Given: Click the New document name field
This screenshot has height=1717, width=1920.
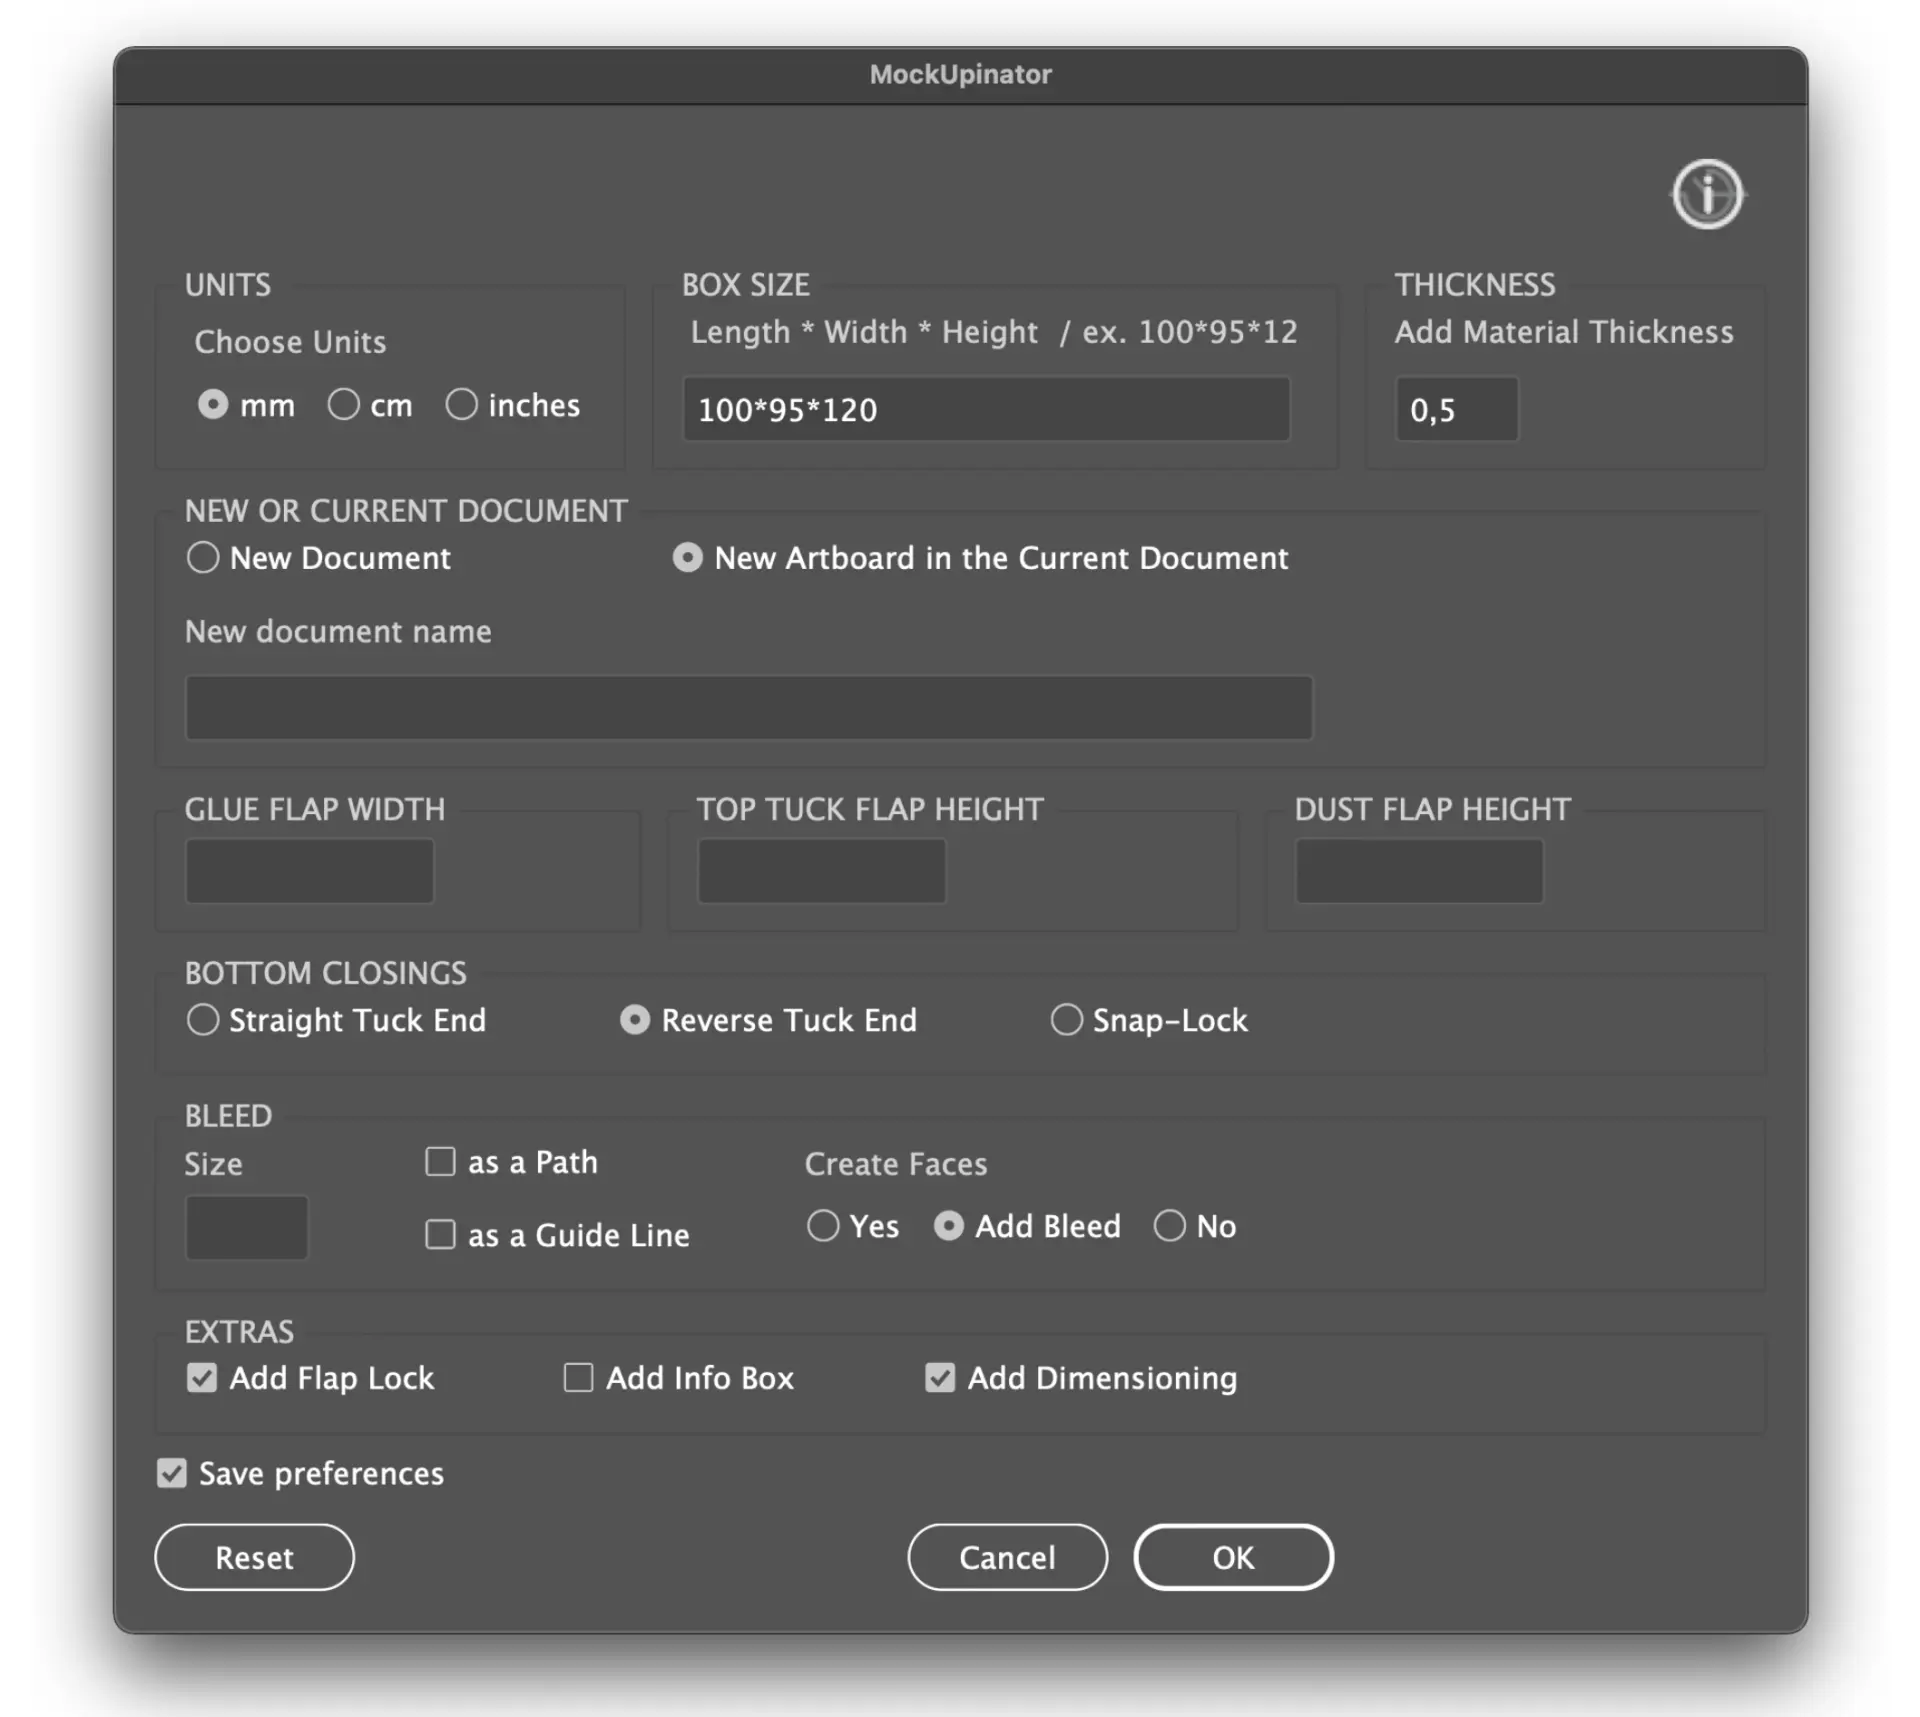Looking at the screenshot, I should pyautogui.click(x=748, y=707).
